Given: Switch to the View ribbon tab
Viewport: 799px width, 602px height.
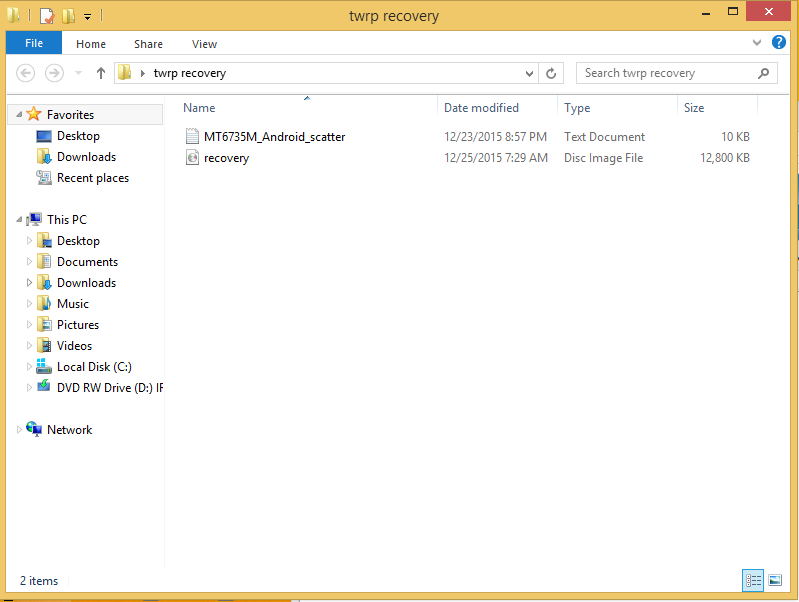Looking at the screenshot, I should 204,44.
